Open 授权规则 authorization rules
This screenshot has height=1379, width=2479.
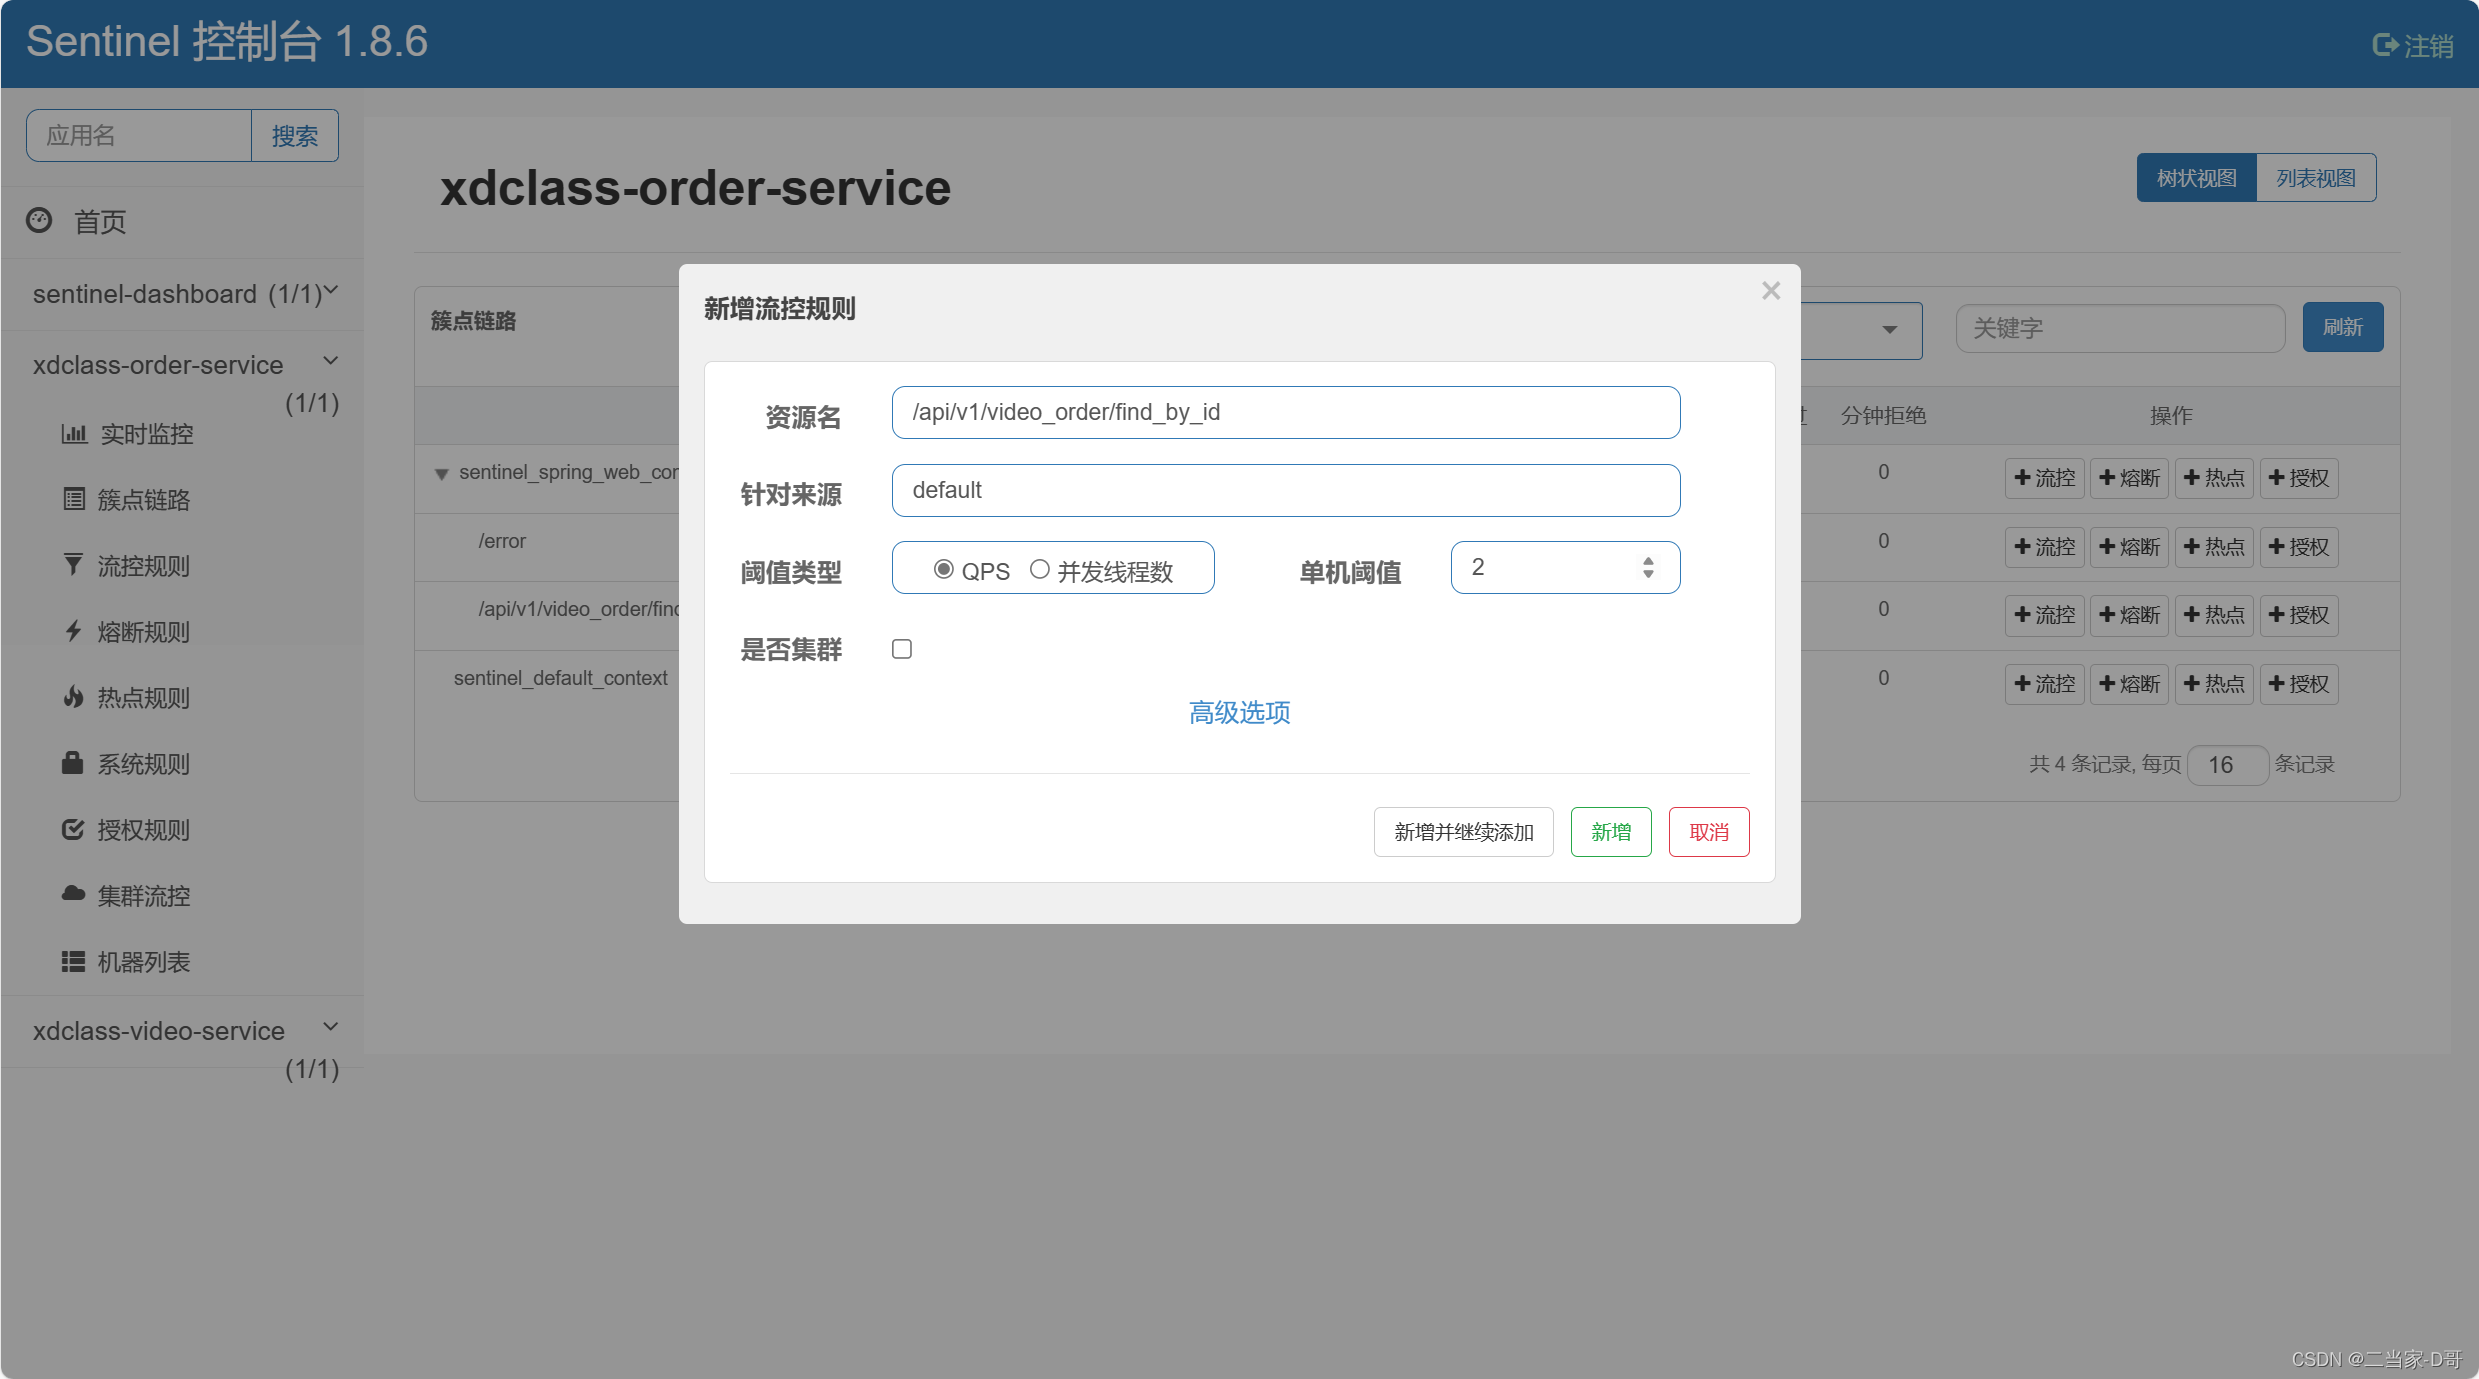coord(127,830)
